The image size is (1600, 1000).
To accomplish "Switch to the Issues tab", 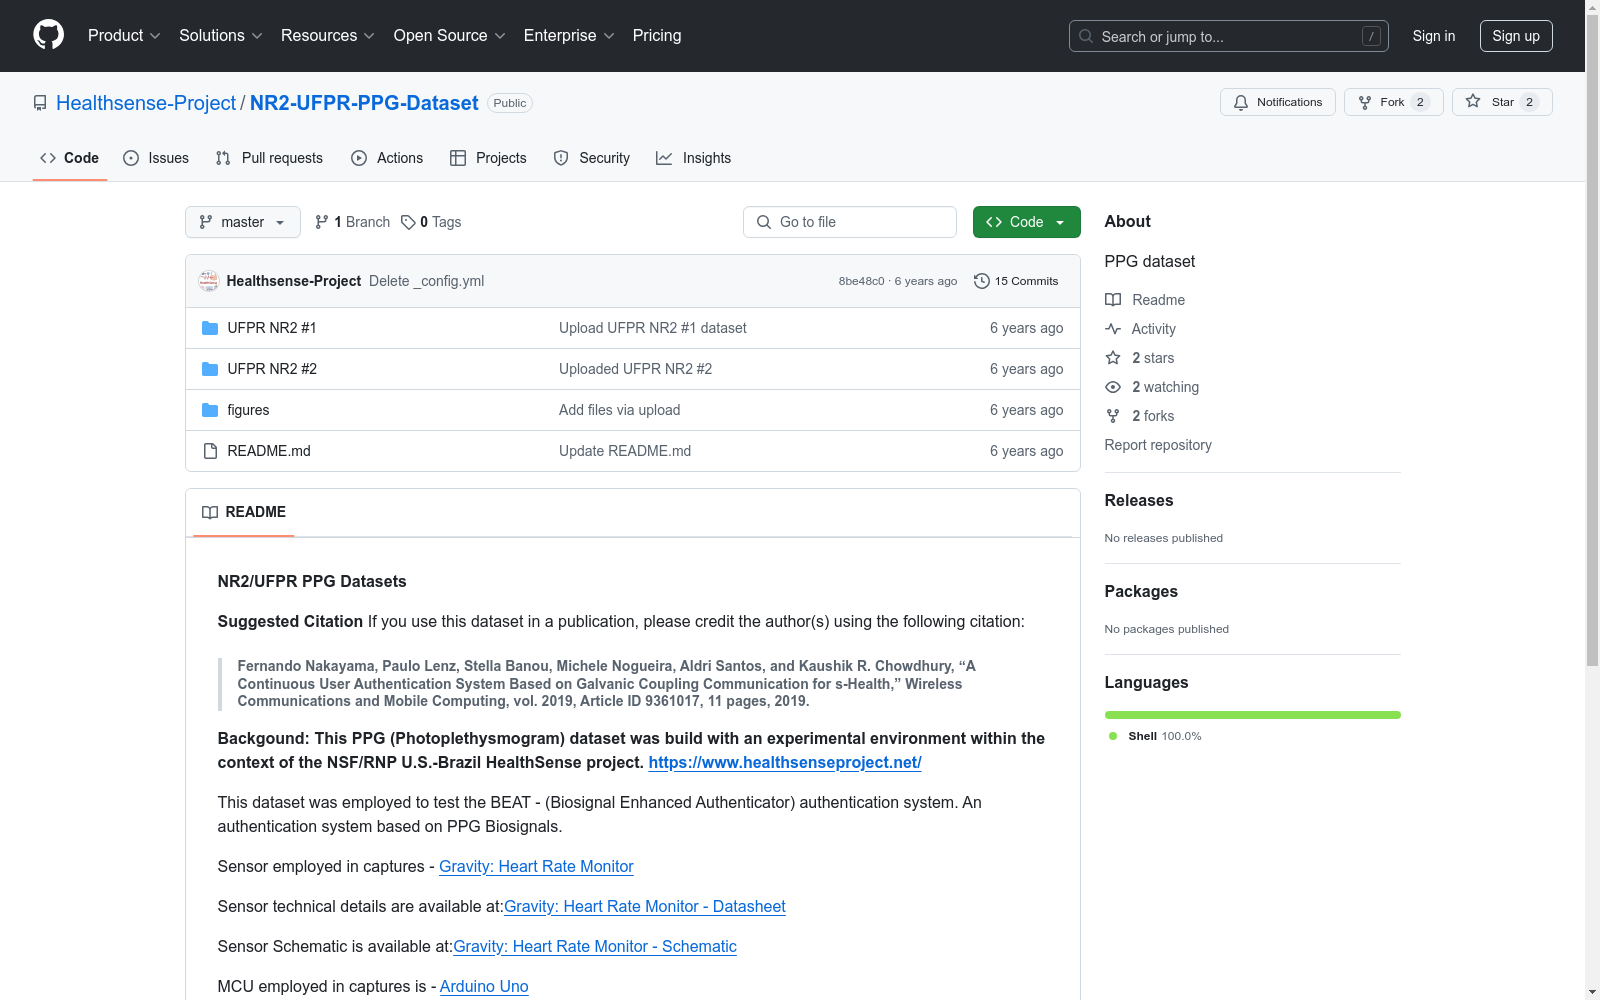I will (156, 158).
